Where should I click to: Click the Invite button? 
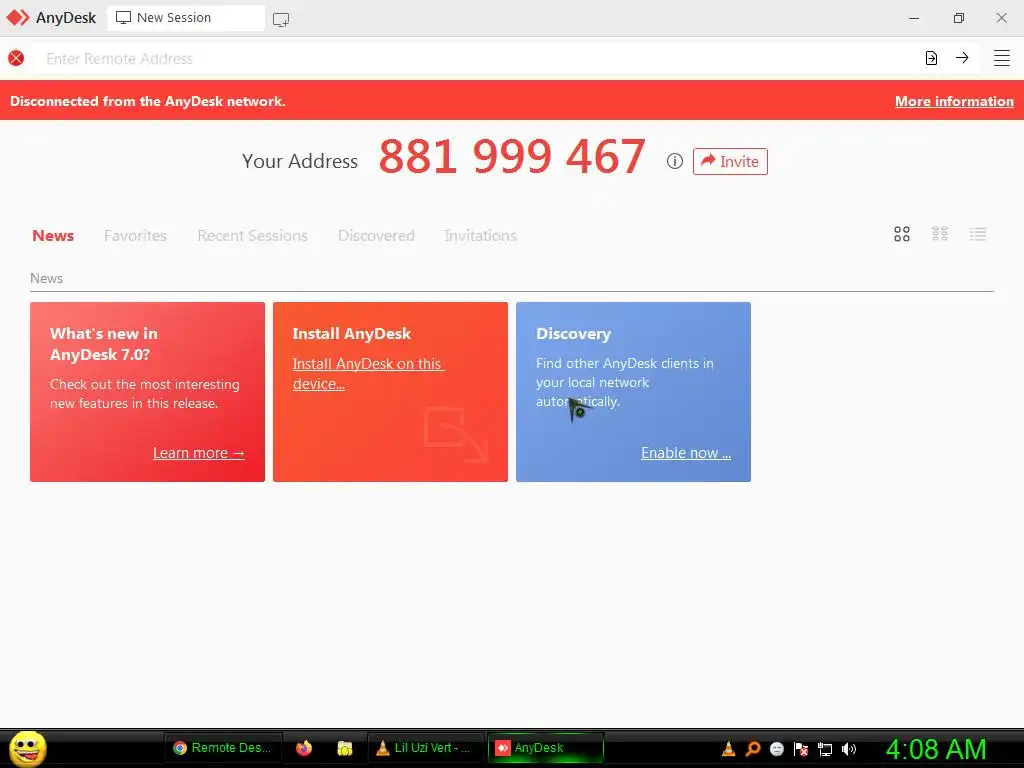coord(730,161)
